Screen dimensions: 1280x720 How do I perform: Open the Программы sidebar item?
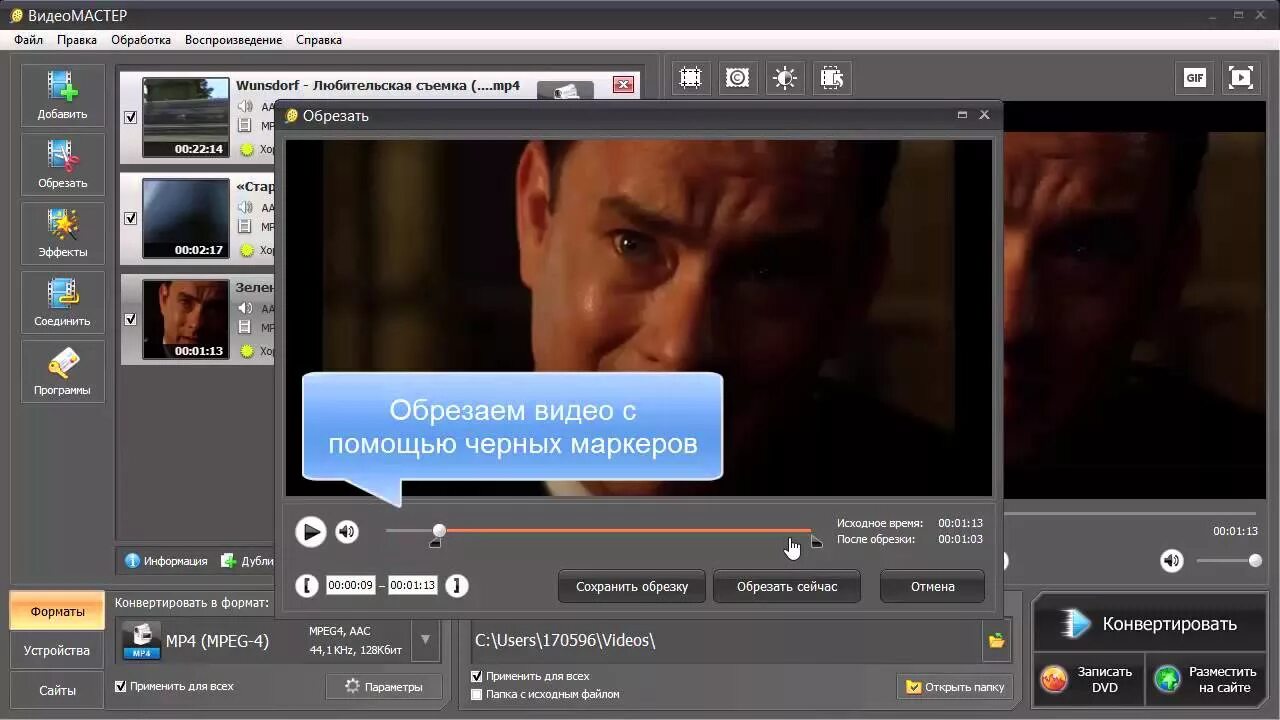[x=62, y=372]
